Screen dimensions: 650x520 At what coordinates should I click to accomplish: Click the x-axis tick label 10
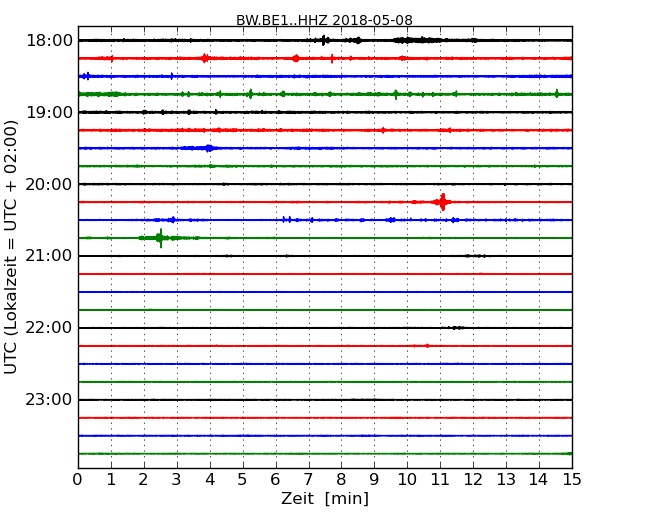point(407,480)
